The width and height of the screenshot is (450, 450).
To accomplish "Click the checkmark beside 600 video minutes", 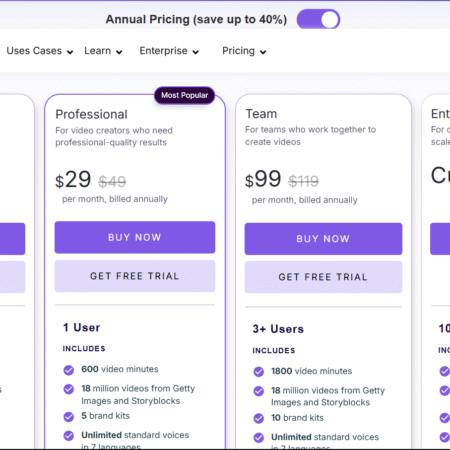I will click(69, 370).
